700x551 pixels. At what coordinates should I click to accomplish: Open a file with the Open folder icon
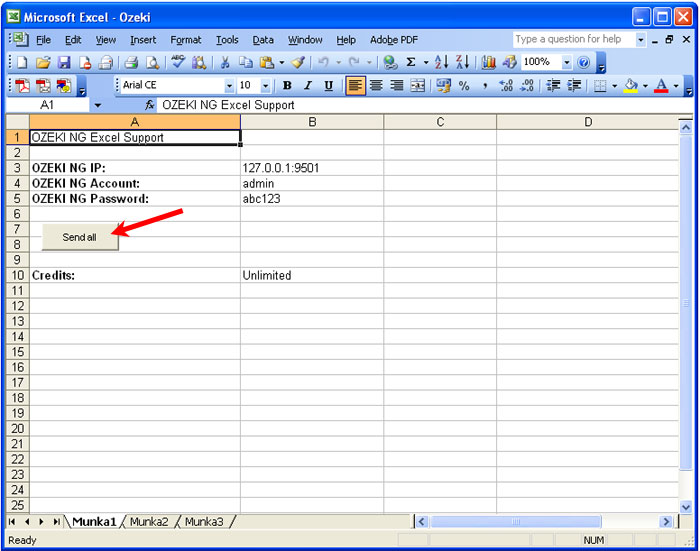point(43,63)
